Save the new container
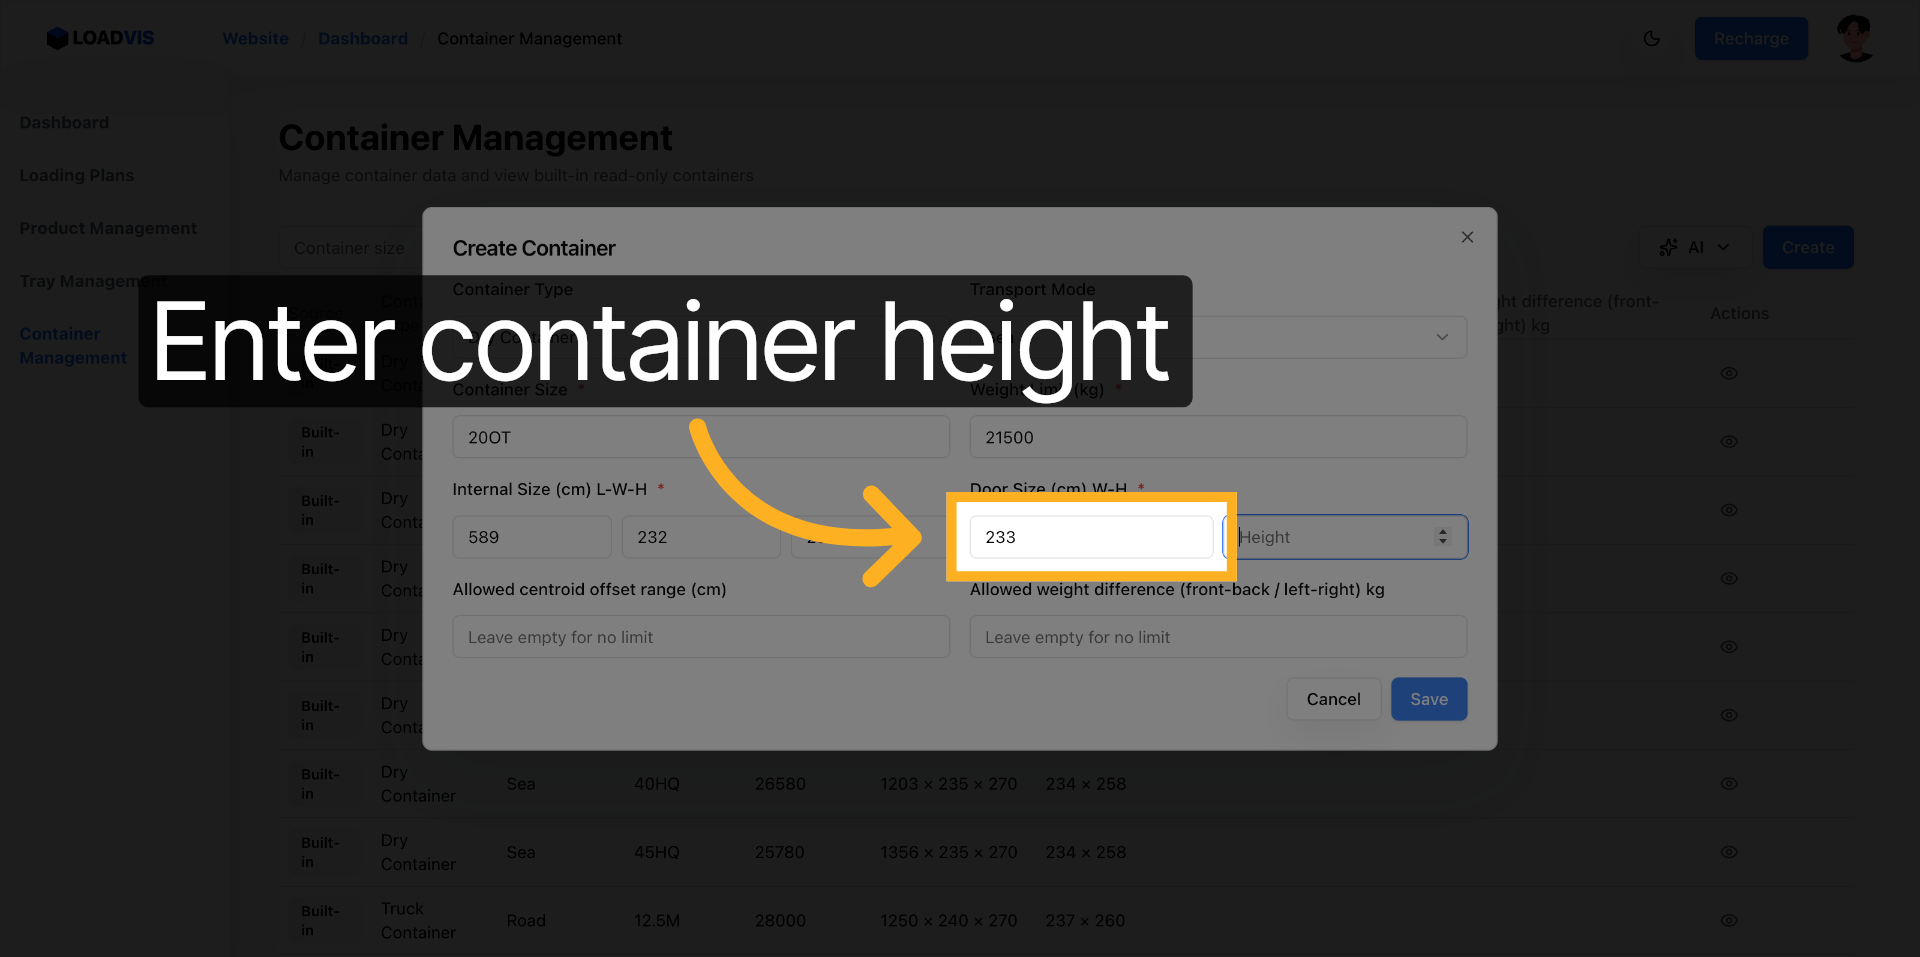 (x=1428, y=699)
